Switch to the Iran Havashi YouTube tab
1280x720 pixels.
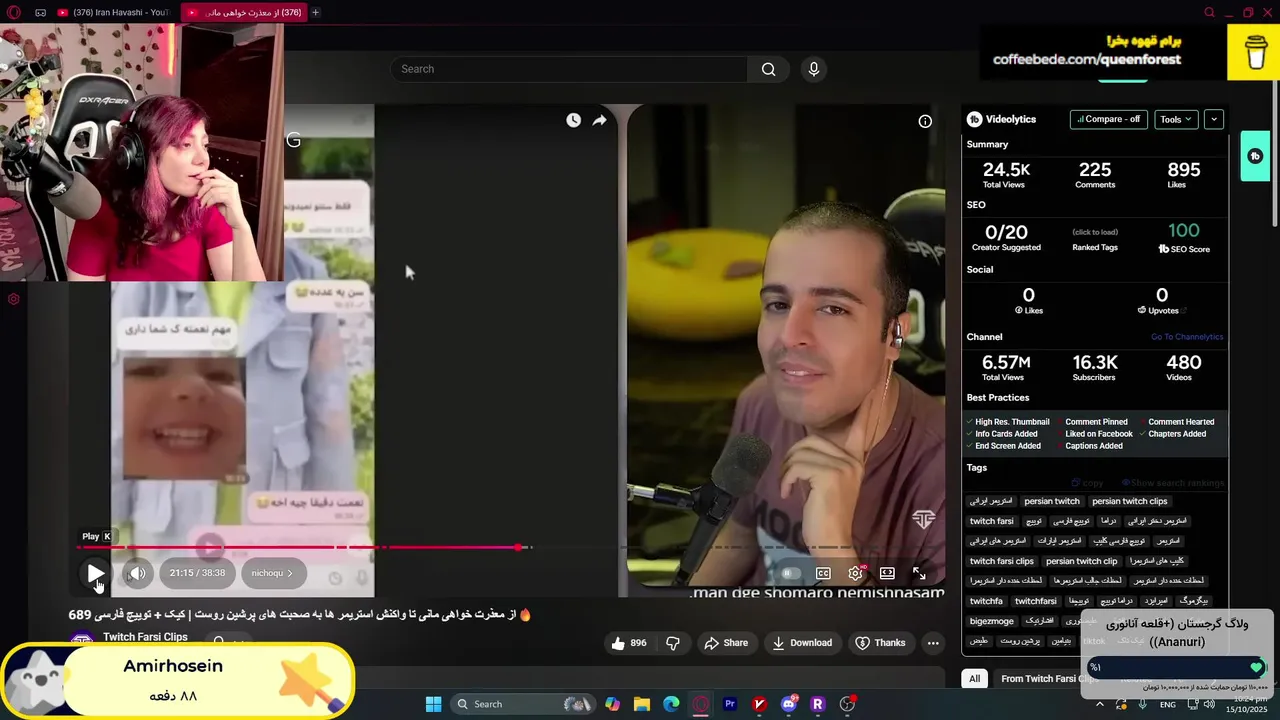pyautogui.click(x=113, y=12)
